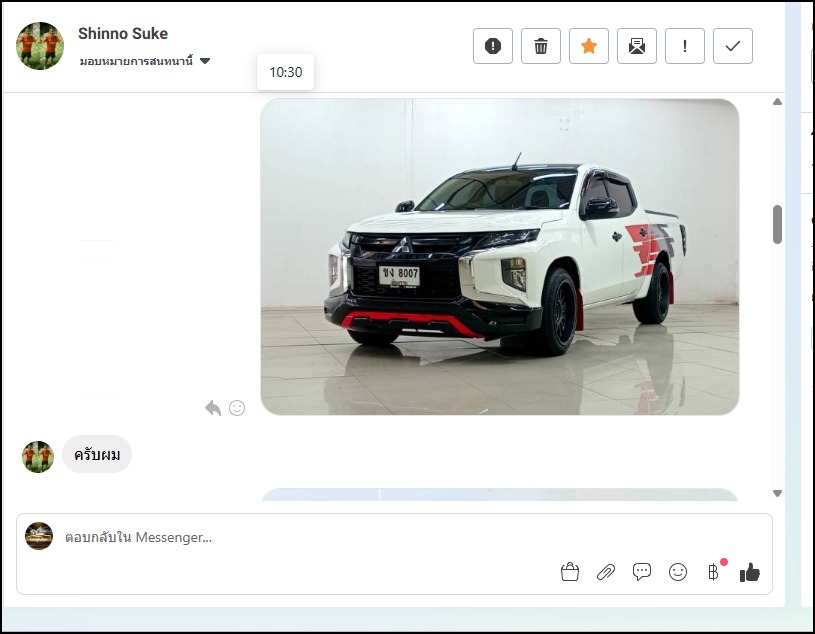Flag conversation with the exclamation priority icon
Viewport: 815px width, 634px height.
(x=685, y=46)
